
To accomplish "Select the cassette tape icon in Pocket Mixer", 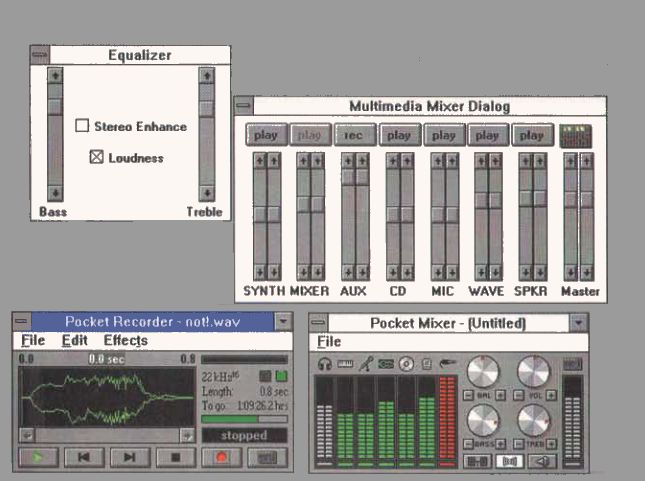I will [x=386, y=364].
